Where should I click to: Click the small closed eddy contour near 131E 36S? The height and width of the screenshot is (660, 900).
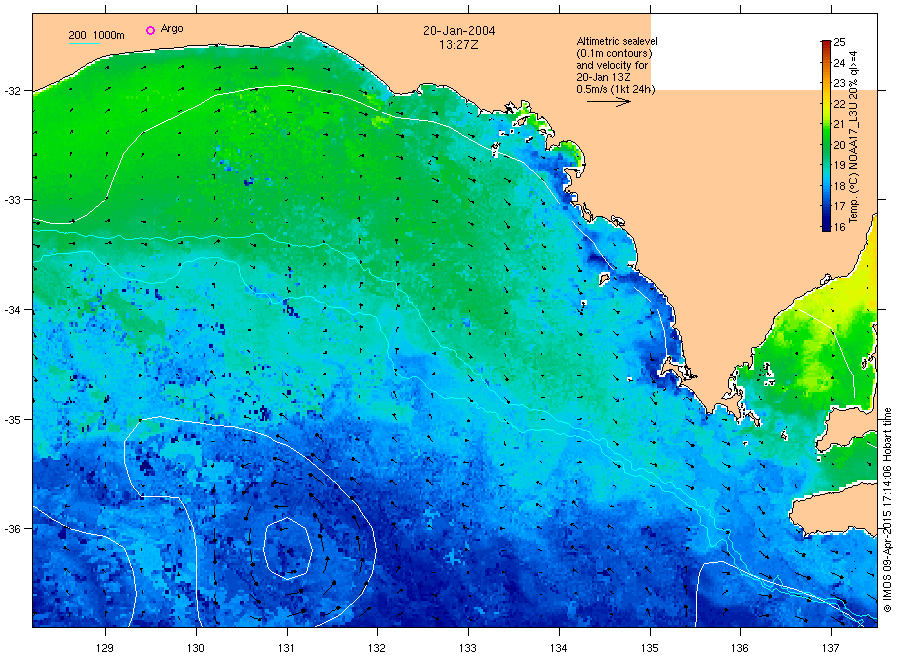tap(288, 548)
